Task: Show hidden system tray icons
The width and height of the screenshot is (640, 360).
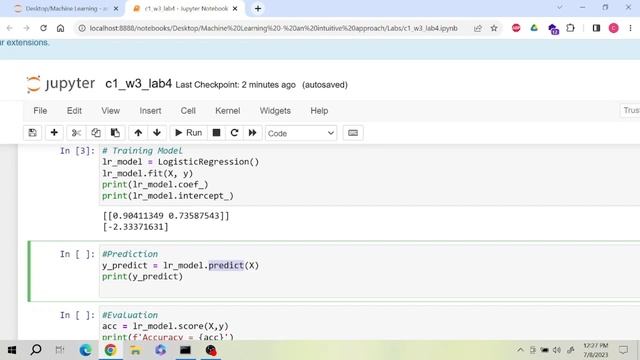Action: pos(520,350)
